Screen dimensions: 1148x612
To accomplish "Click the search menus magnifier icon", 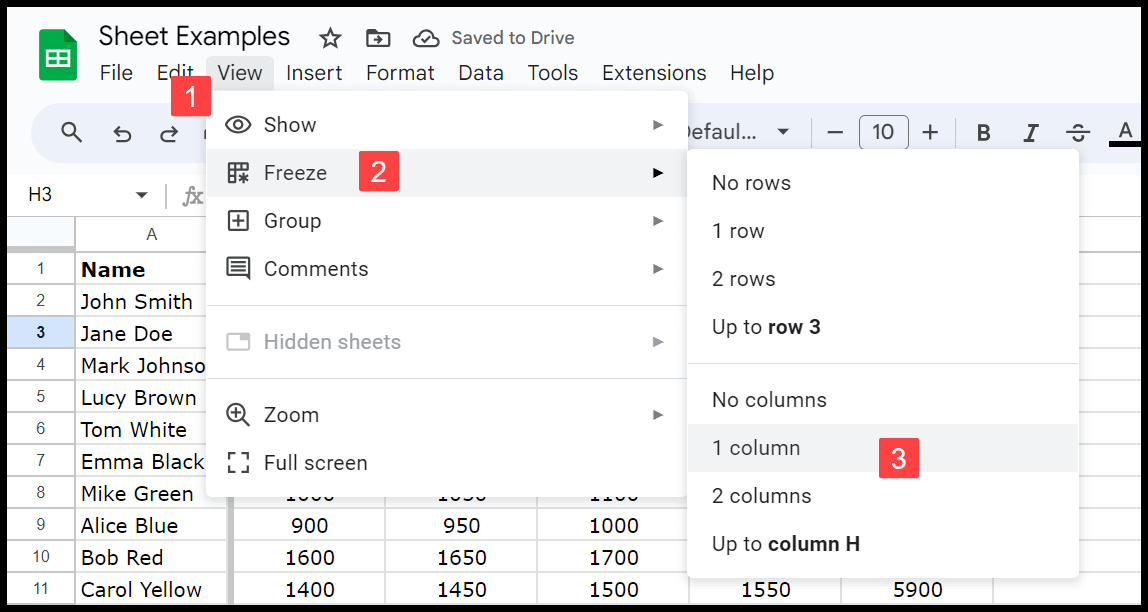I will pyautogui.click(x=71, y=133).
